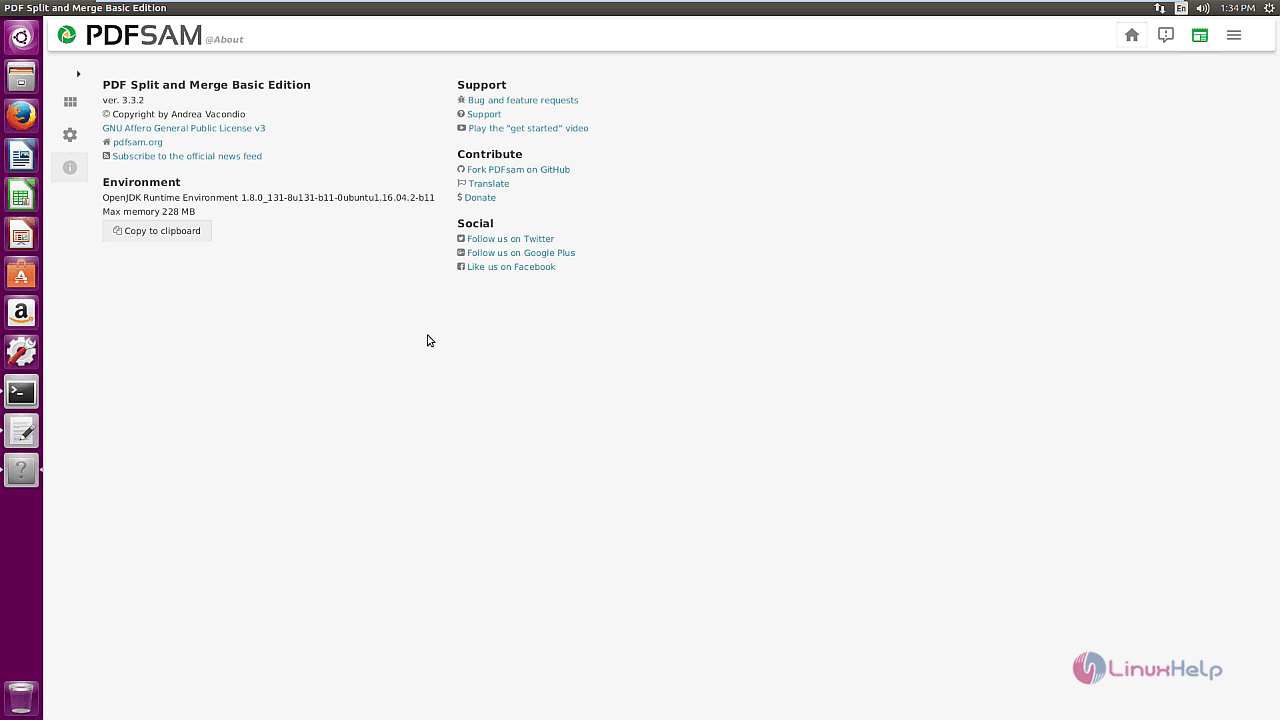Viewport: 1280px width, 720px height.
Task: Open LibreOffice Writer from launcher
Action: [21, 156]
